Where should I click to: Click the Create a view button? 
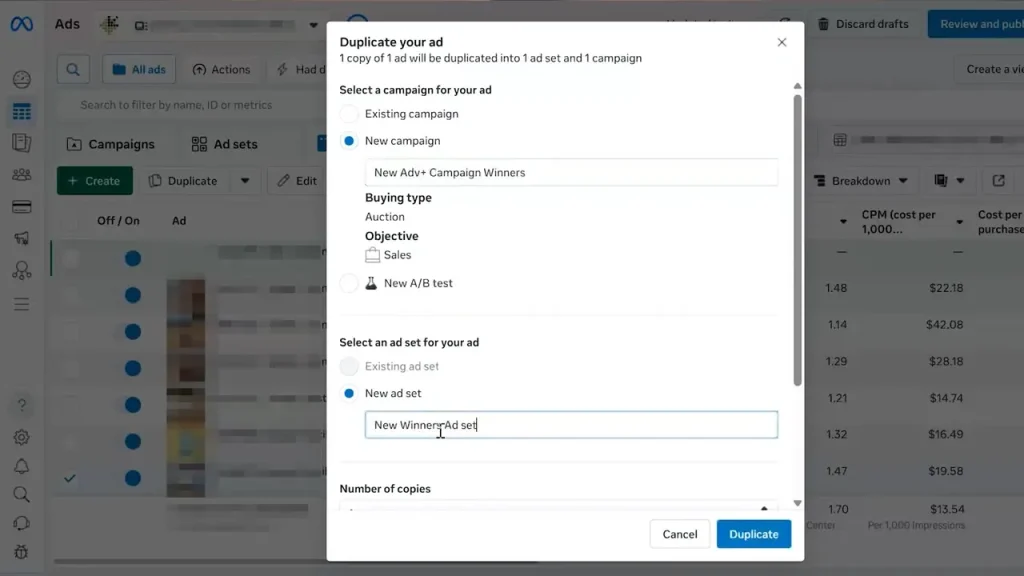pos(987,69)
